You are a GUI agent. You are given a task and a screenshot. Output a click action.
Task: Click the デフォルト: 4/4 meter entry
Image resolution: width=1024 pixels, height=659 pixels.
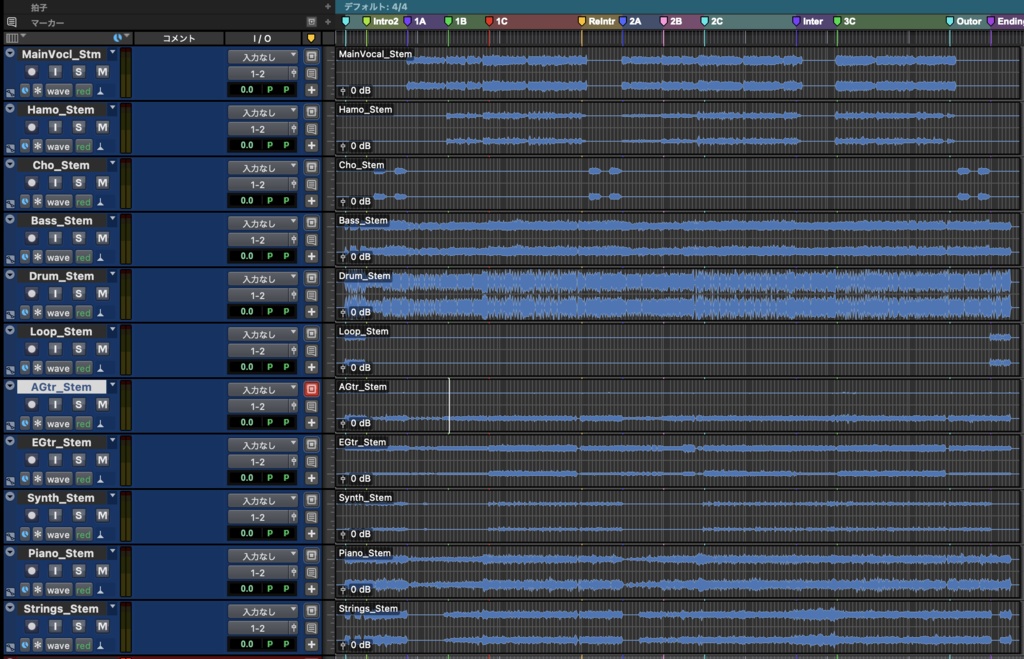pos(376,7)
